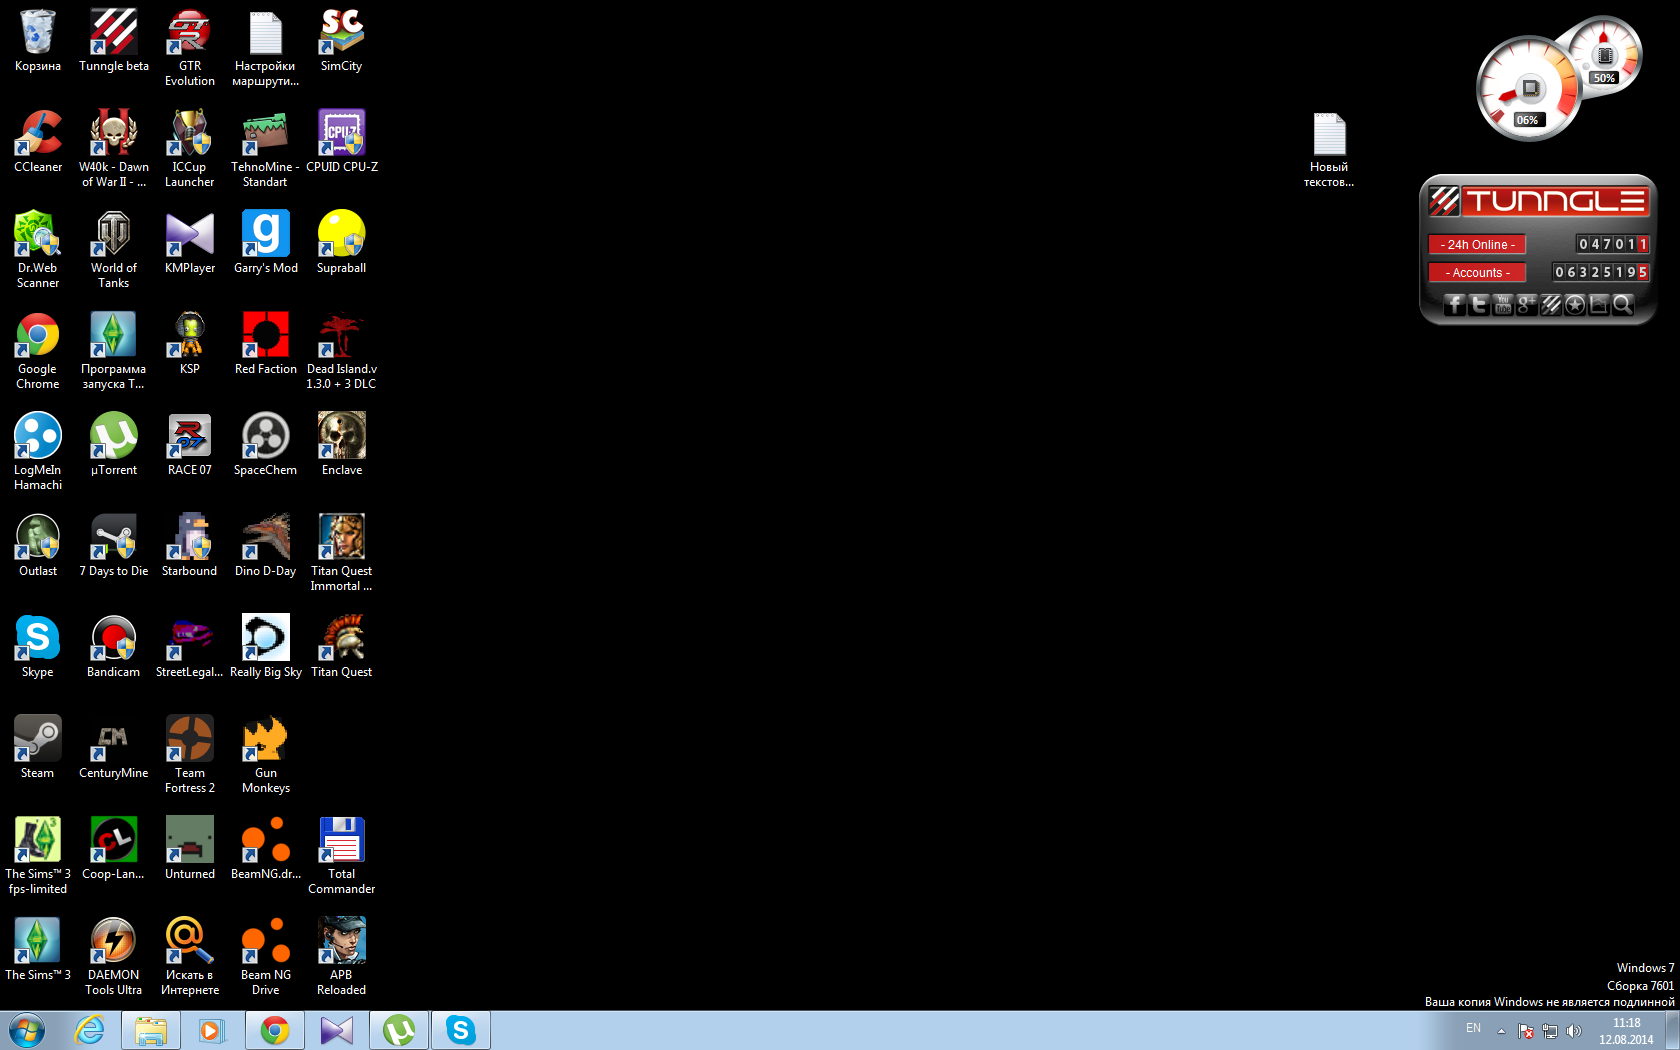
Task: Open Red Faction shortcut
Action: pyautogui.click(x=266, y=344)
